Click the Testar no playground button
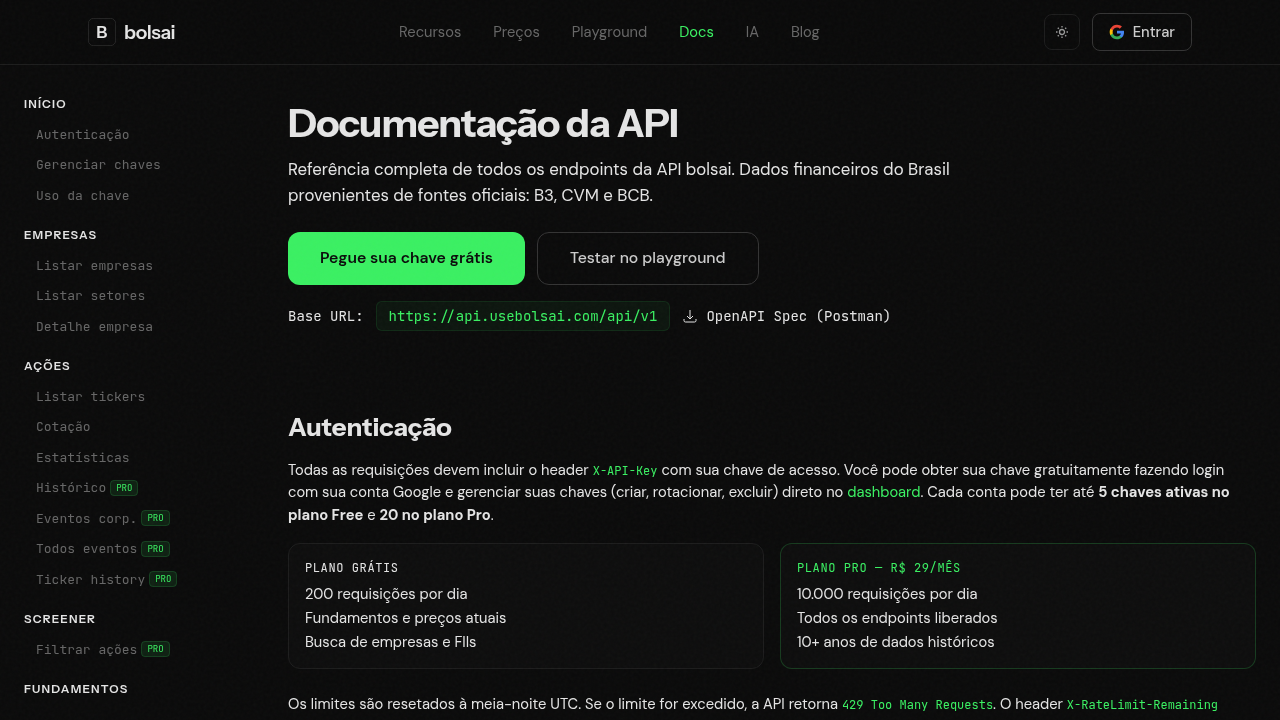Viewport: 1280px width, 720px height. coord(648,258)
